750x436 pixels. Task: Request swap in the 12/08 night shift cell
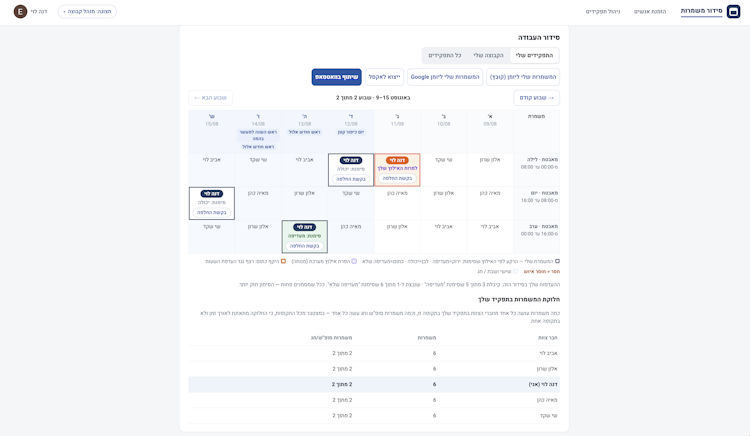(351, 179)
